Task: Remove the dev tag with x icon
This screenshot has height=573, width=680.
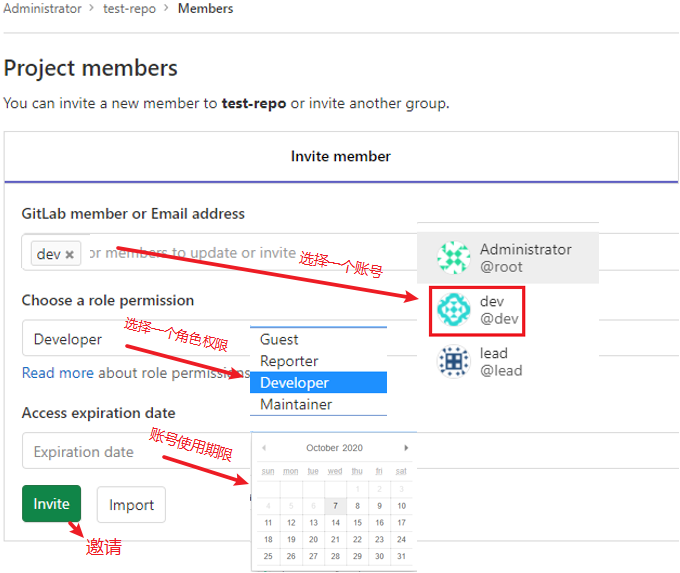Action: [x=70, y=255]
